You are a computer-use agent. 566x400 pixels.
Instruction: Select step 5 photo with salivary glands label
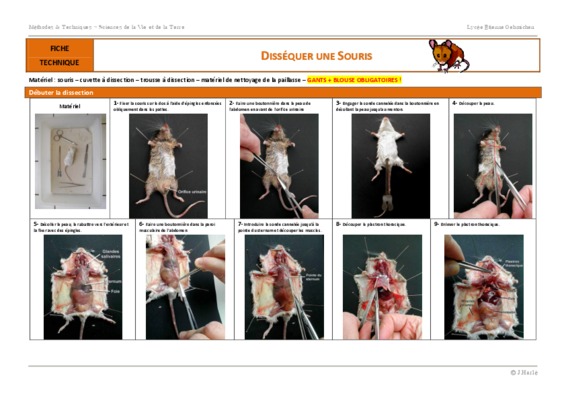pos(83,287)
